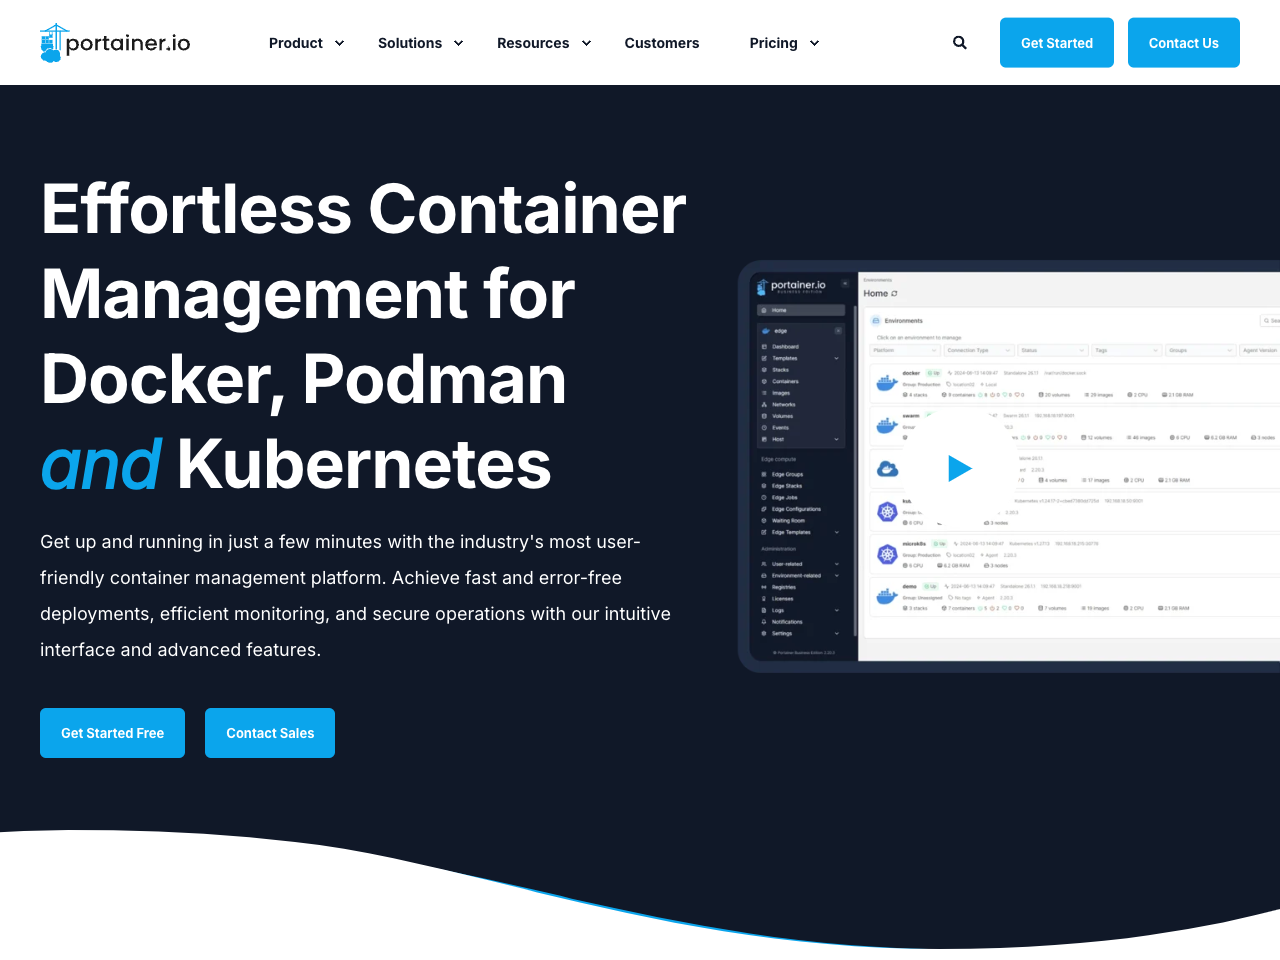
Task: Click the dashboard preview thumbnail
Action: [1009, 466]
